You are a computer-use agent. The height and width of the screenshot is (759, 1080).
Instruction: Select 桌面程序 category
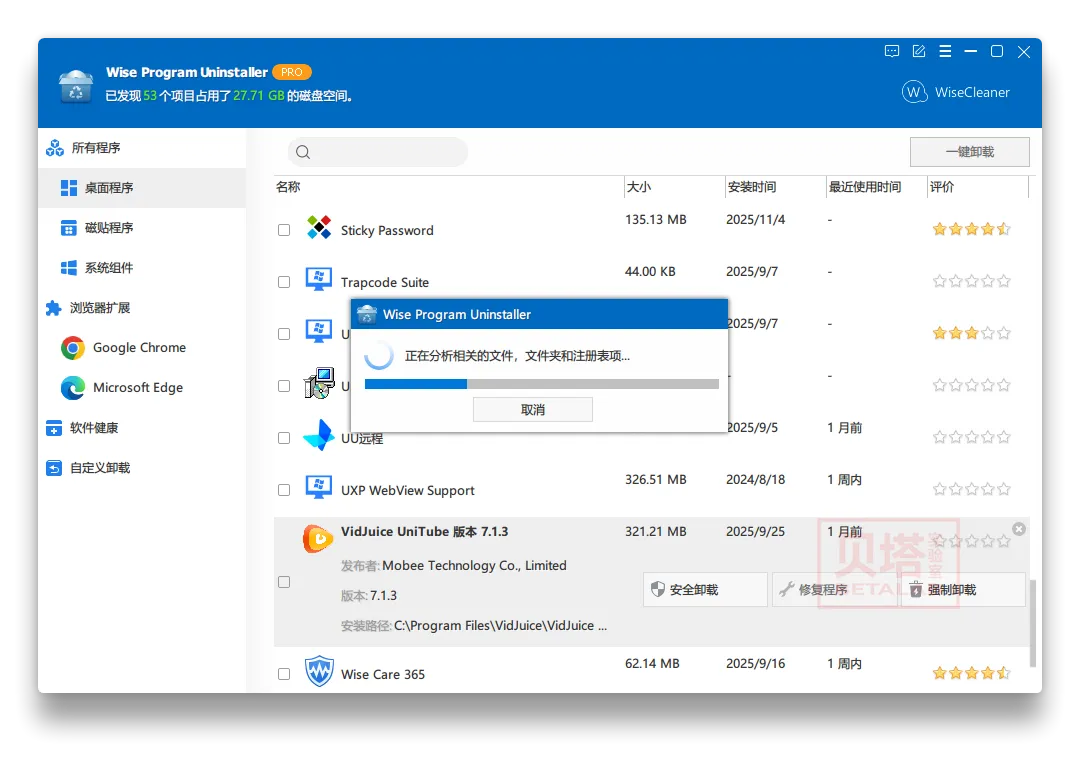[x=142, y=187]
